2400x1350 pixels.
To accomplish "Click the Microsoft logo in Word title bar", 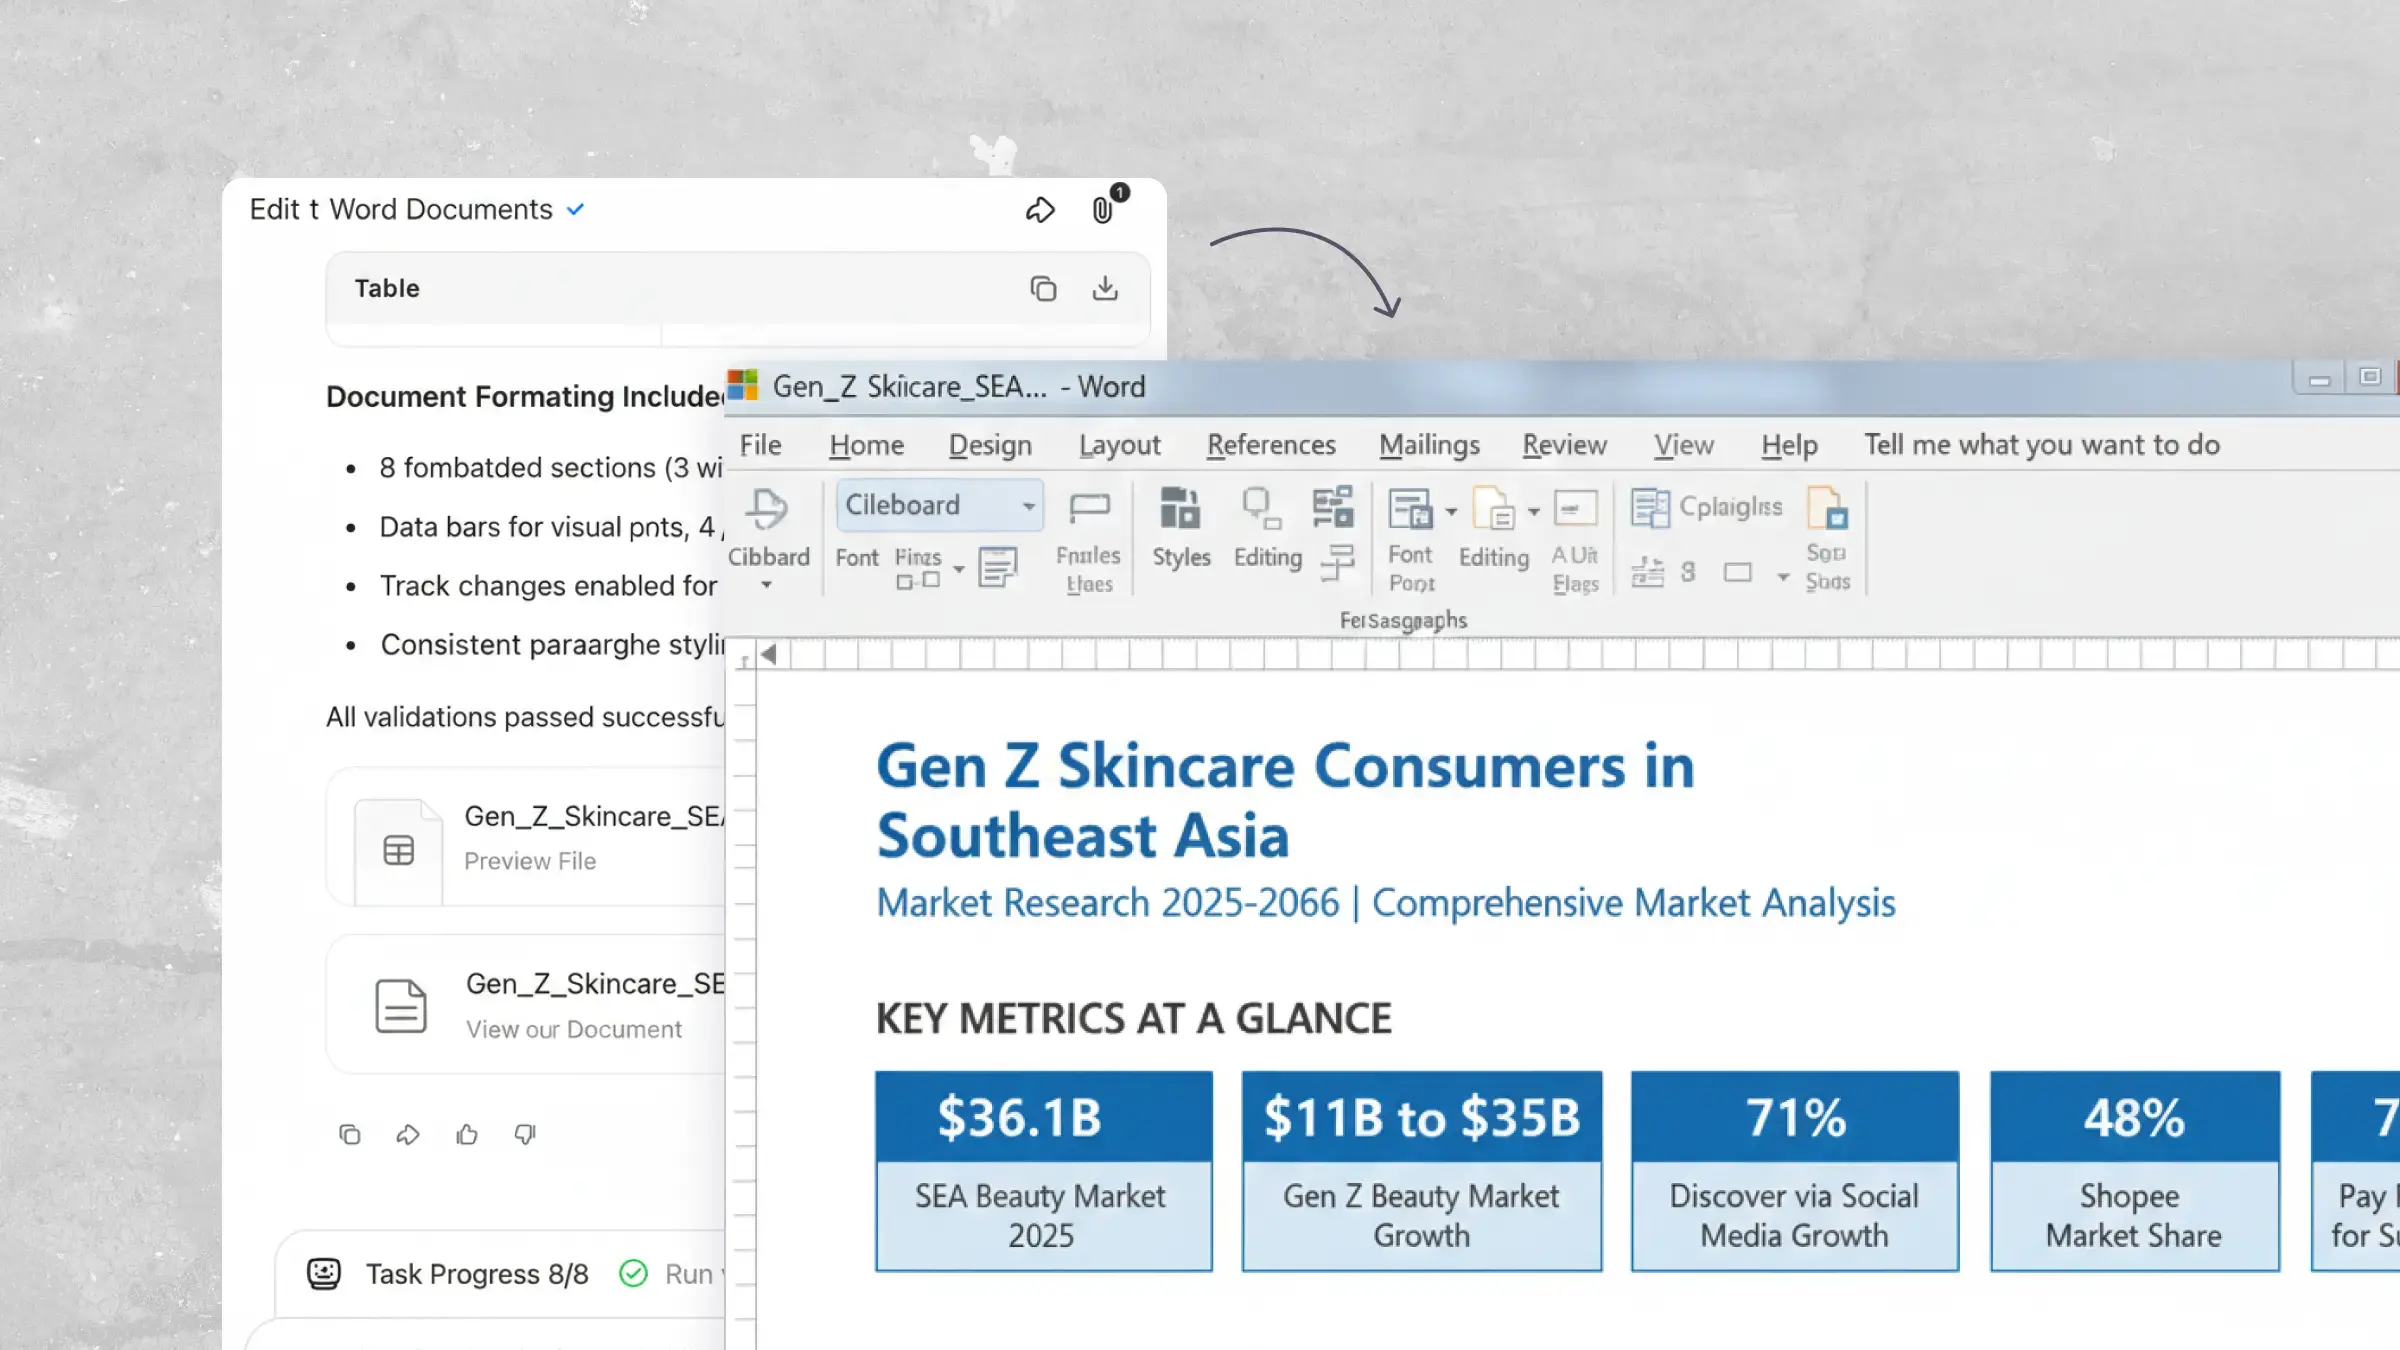I will 743,386.
